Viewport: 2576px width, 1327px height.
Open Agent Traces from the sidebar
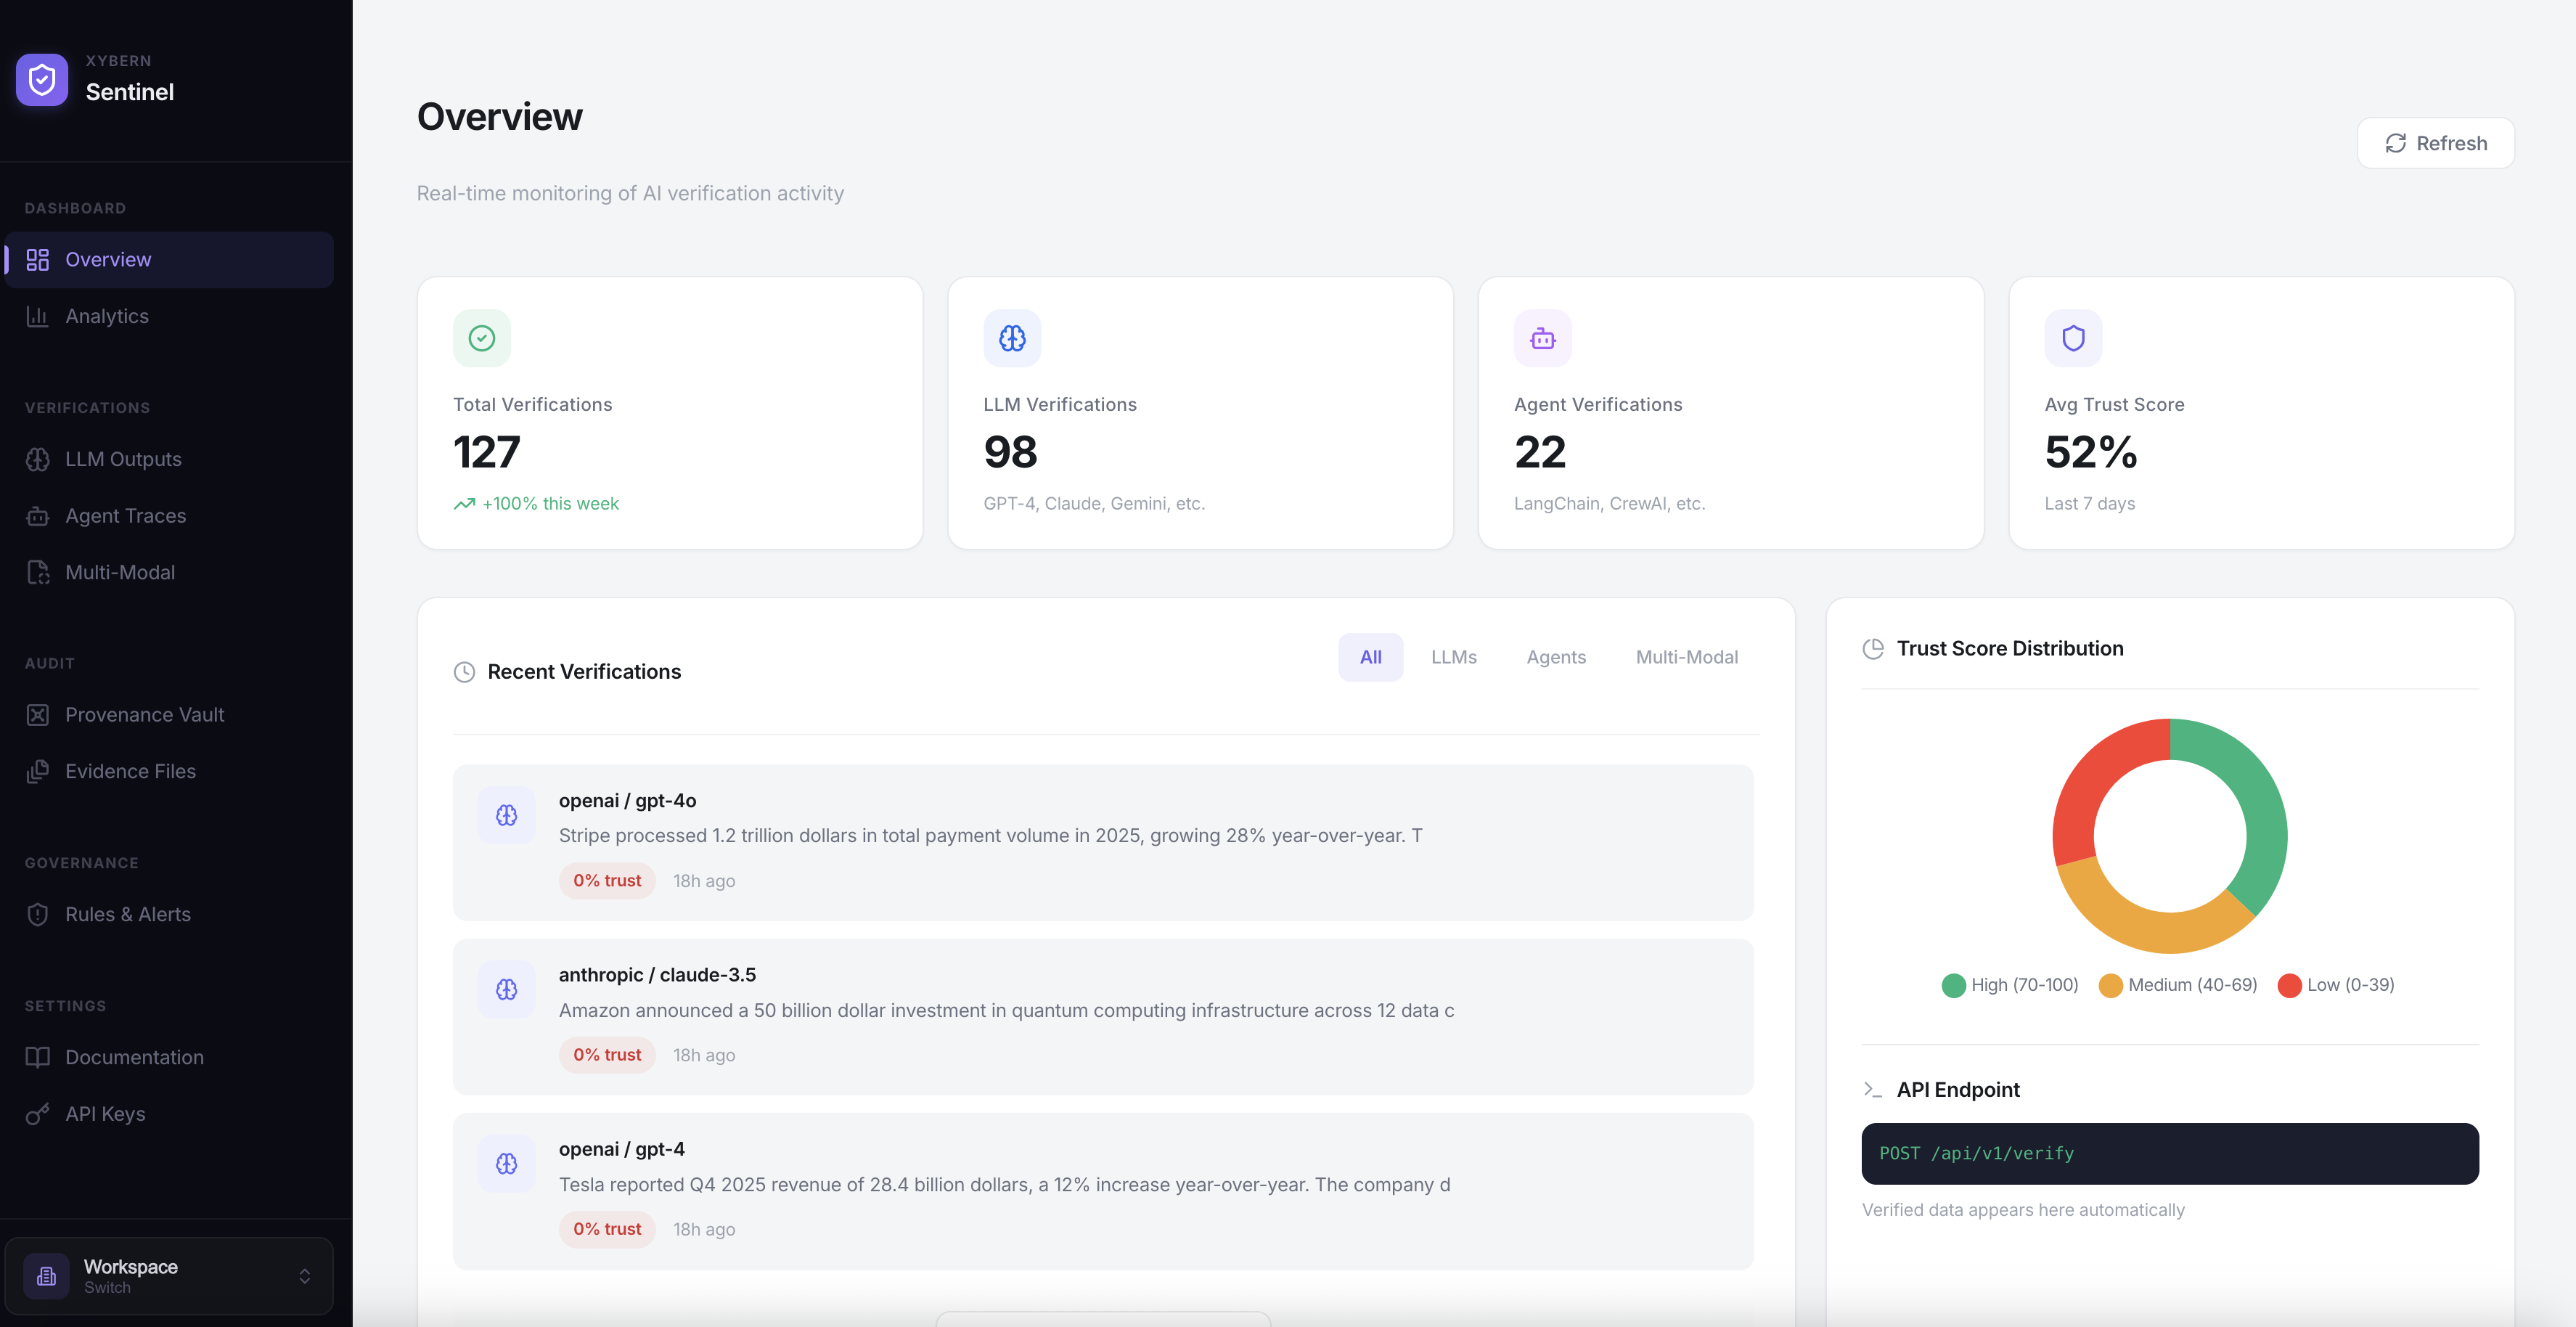[x=126, y=515]
